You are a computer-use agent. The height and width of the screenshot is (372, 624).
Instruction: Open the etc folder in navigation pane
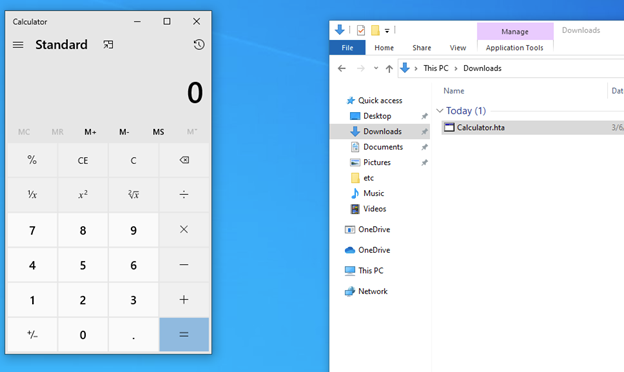(x=369, y=178)
